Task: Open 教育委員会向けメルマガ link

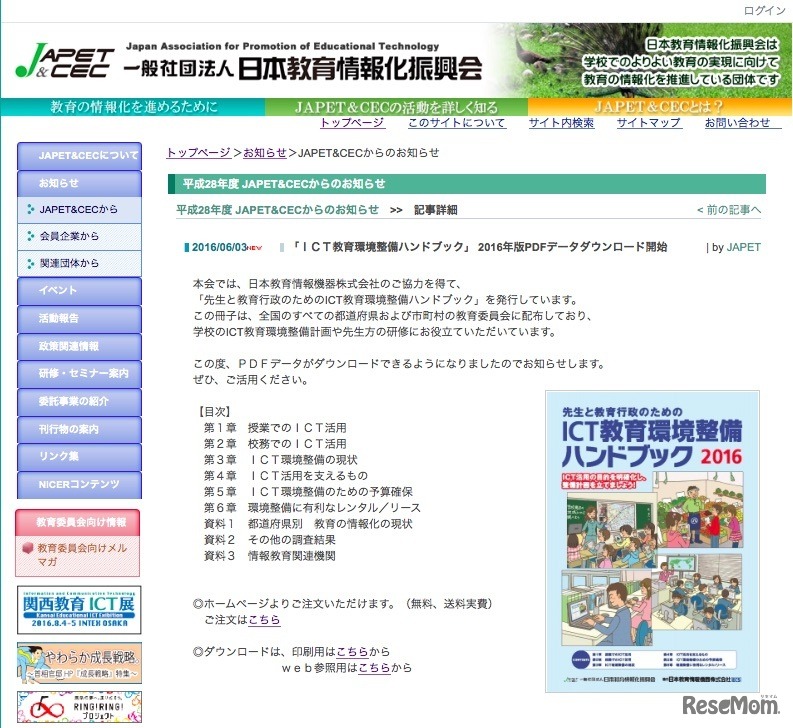Action: [82, 555]
